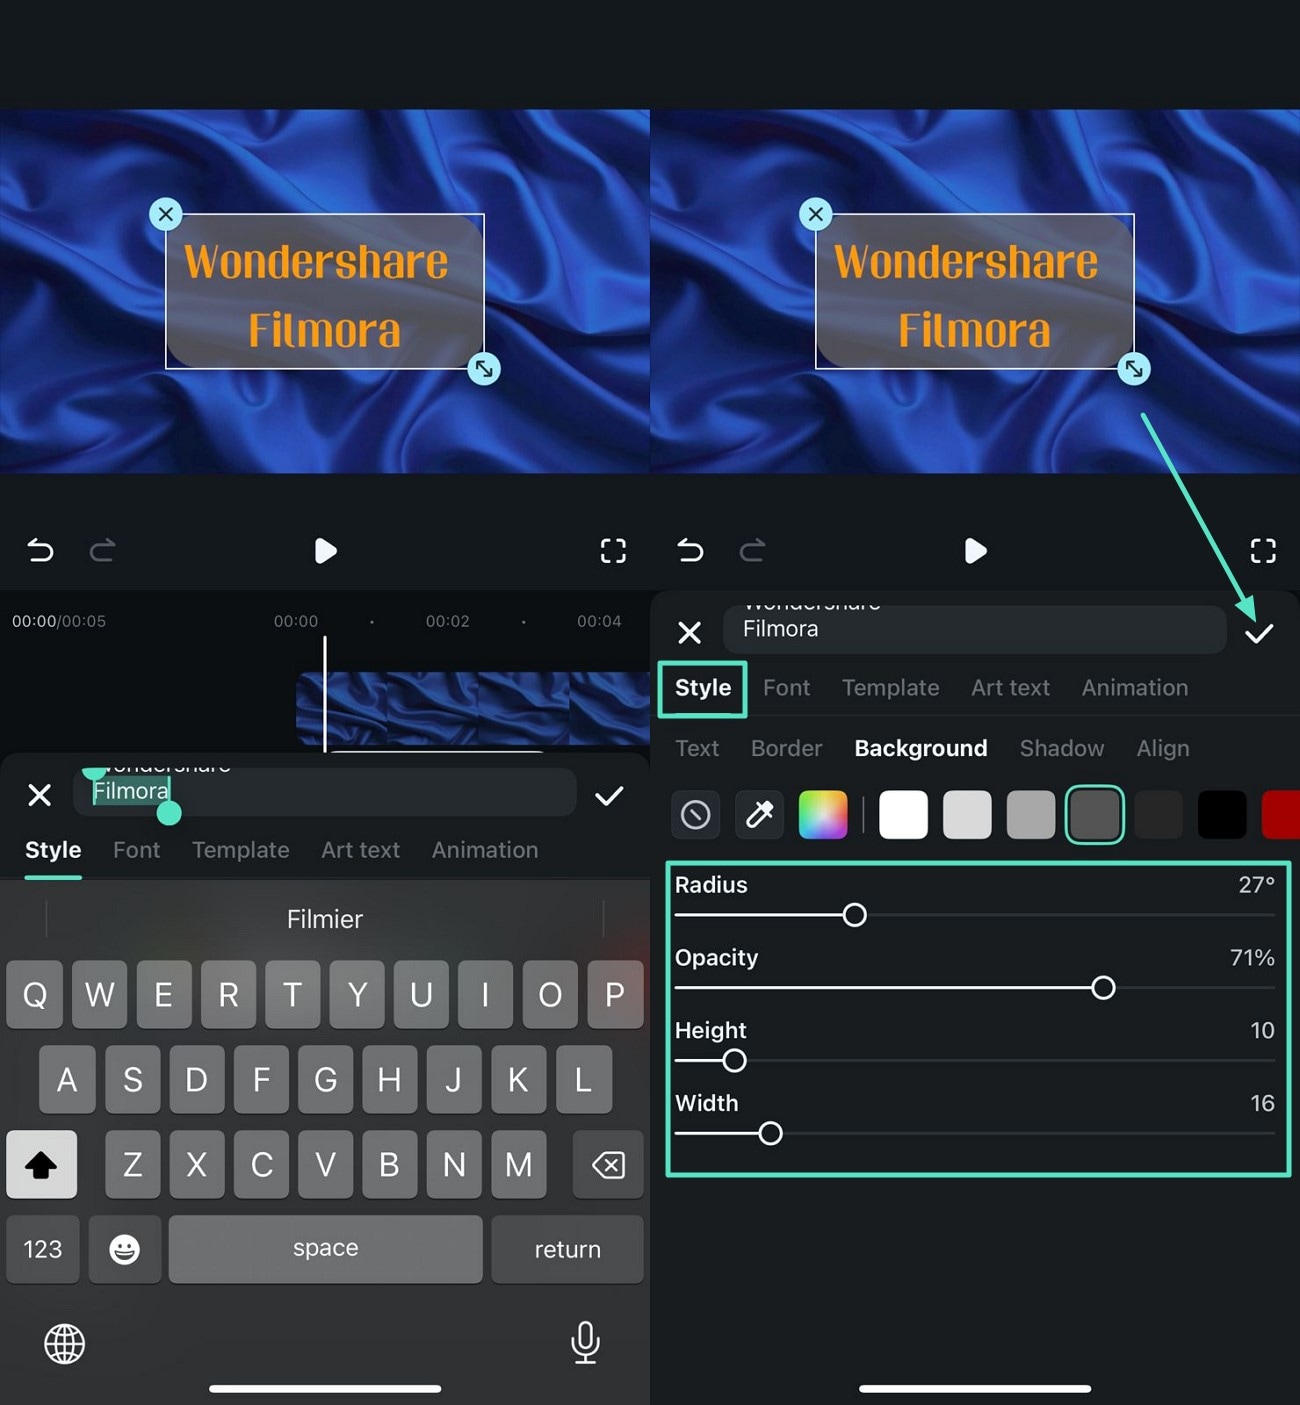Click the 00:02 mark on timeline ruler
1300x1405 pixels.
[x=447, y=621]
